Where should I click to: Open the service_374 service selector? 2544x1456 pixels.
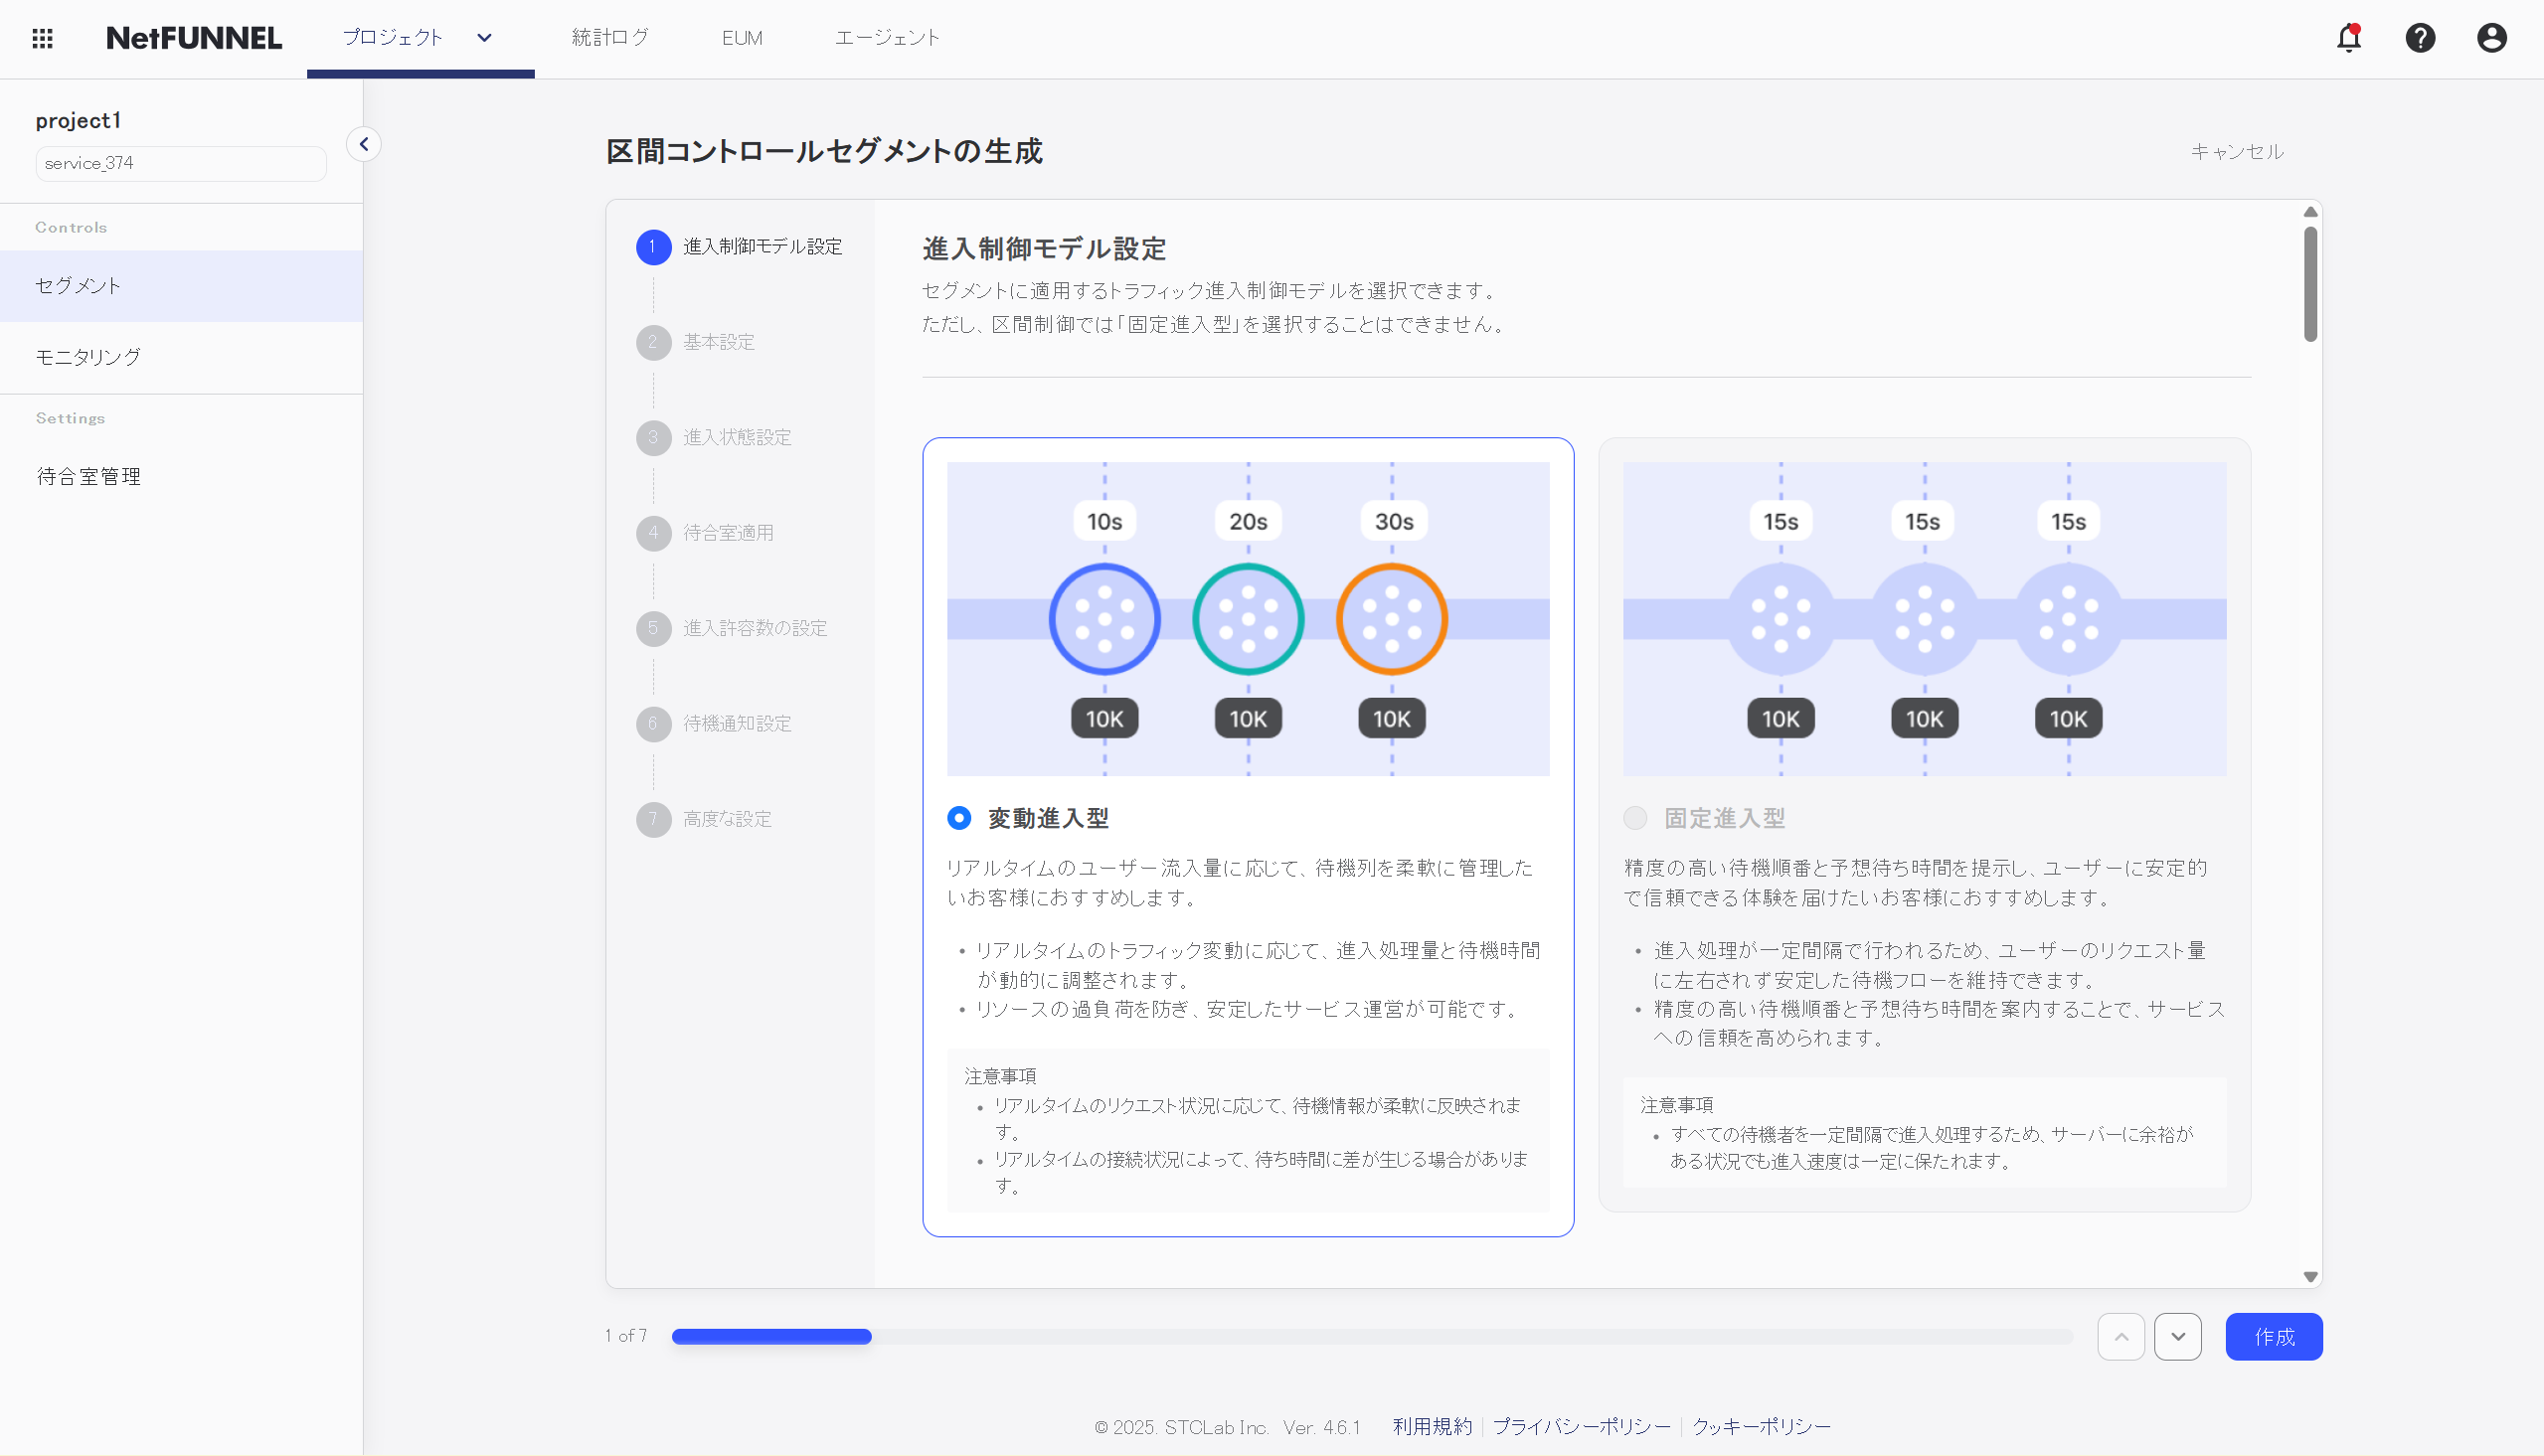pos(181,163)
